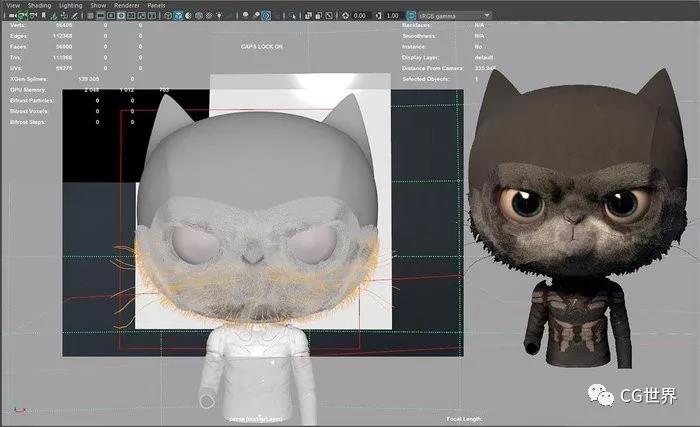Open the Shading menu
Image resolution: width=700 pixels, height=427 pixels.
[x=39, y=5]
